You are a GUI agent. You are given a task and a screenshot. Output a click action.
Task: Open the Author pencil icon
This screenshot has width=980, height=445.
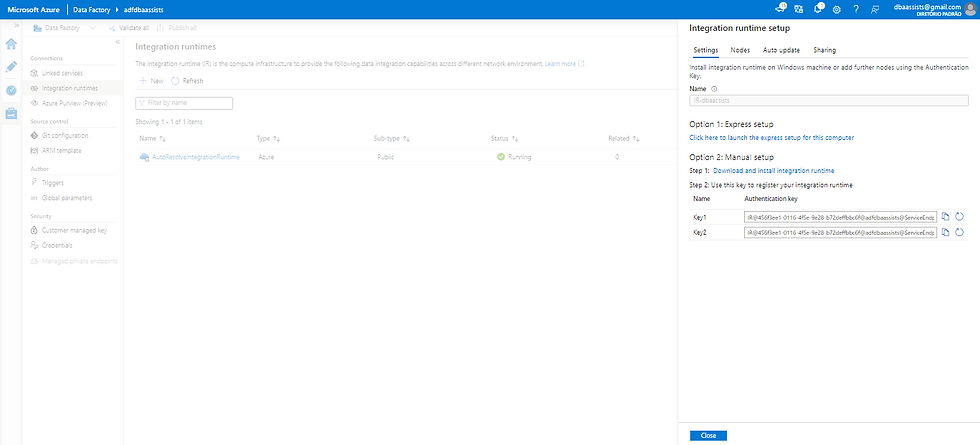tap(11, 67)
